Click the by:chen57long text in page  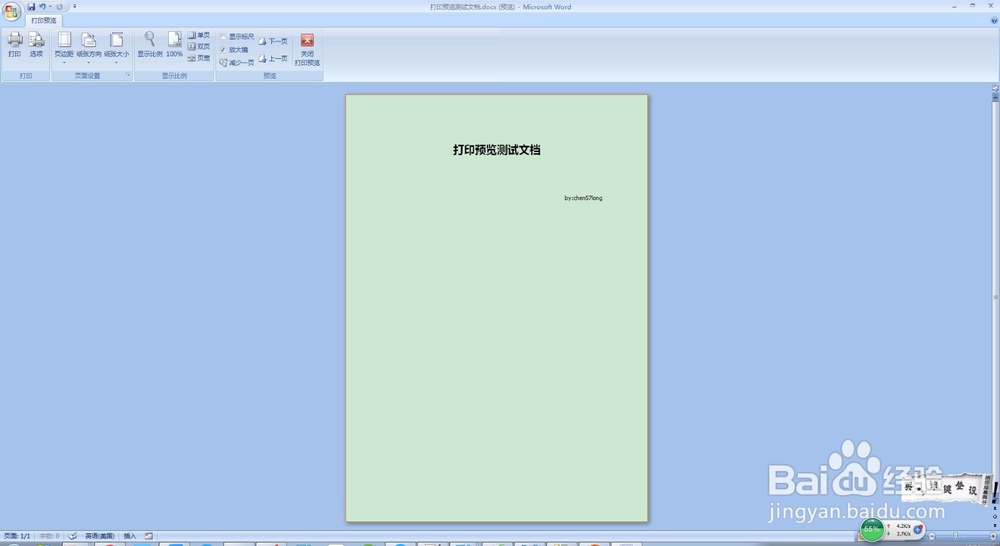[x=583, y=198]
